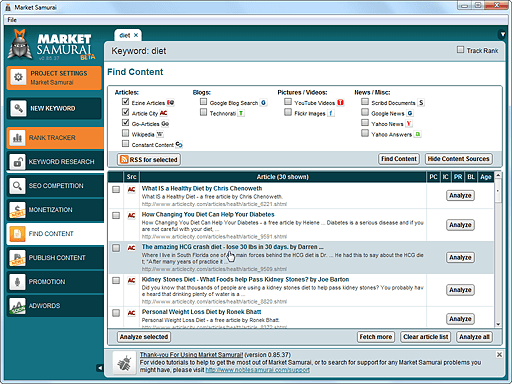512x384 pixels.
Task: Dismiss the notification bar with the X
Action: coord(499,355)
